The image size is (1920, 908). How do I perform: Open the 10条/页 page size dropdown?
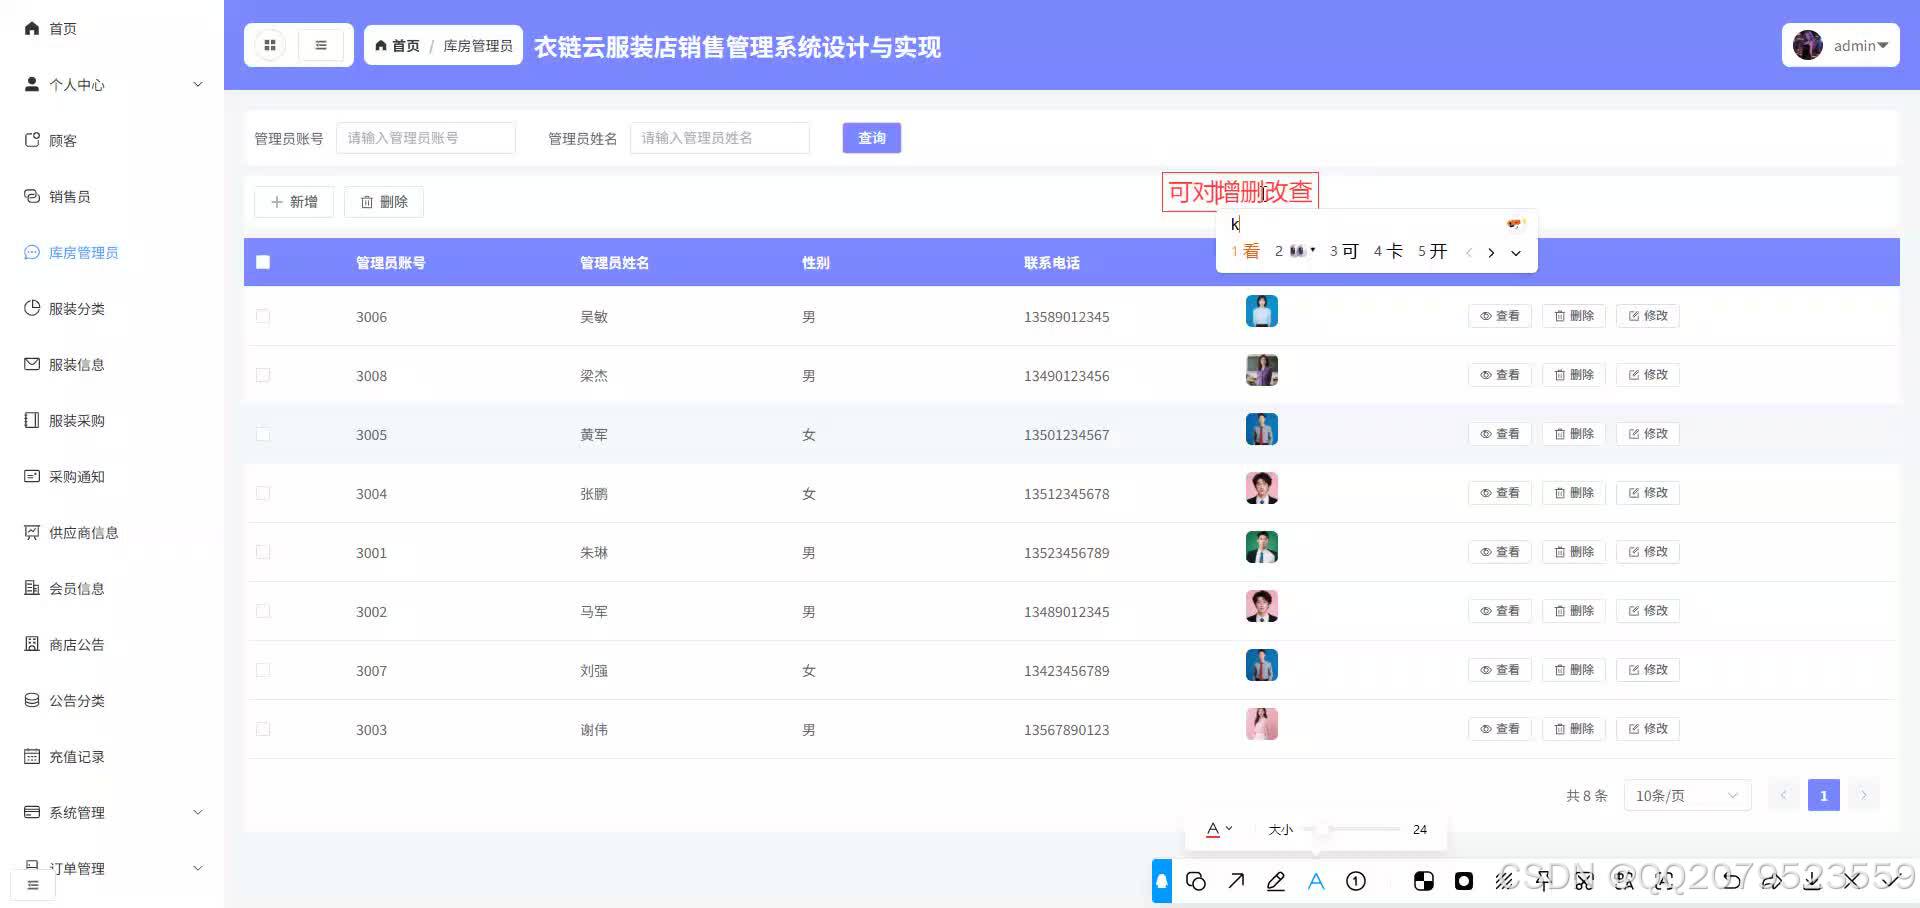click(1688, 796)
